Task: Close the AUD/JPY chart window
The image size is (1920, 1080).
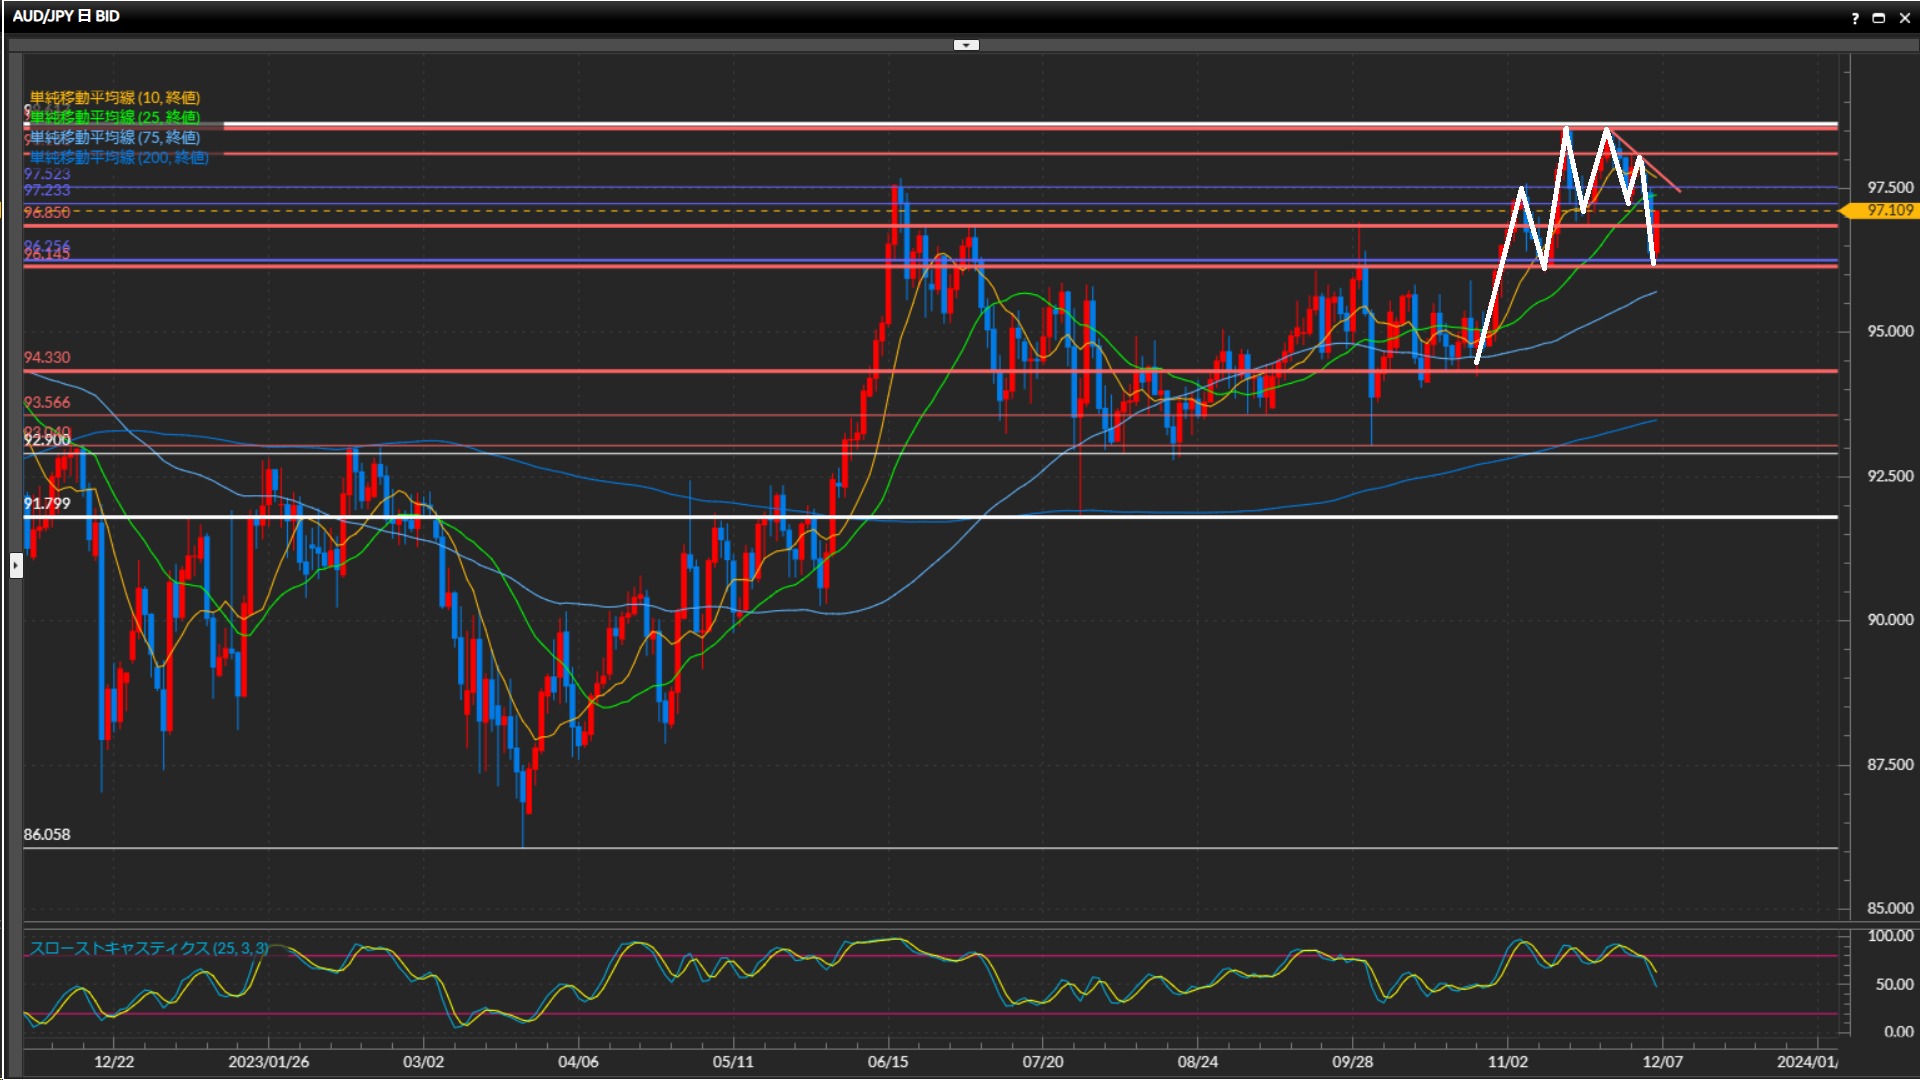Action: coord(1903,18)
